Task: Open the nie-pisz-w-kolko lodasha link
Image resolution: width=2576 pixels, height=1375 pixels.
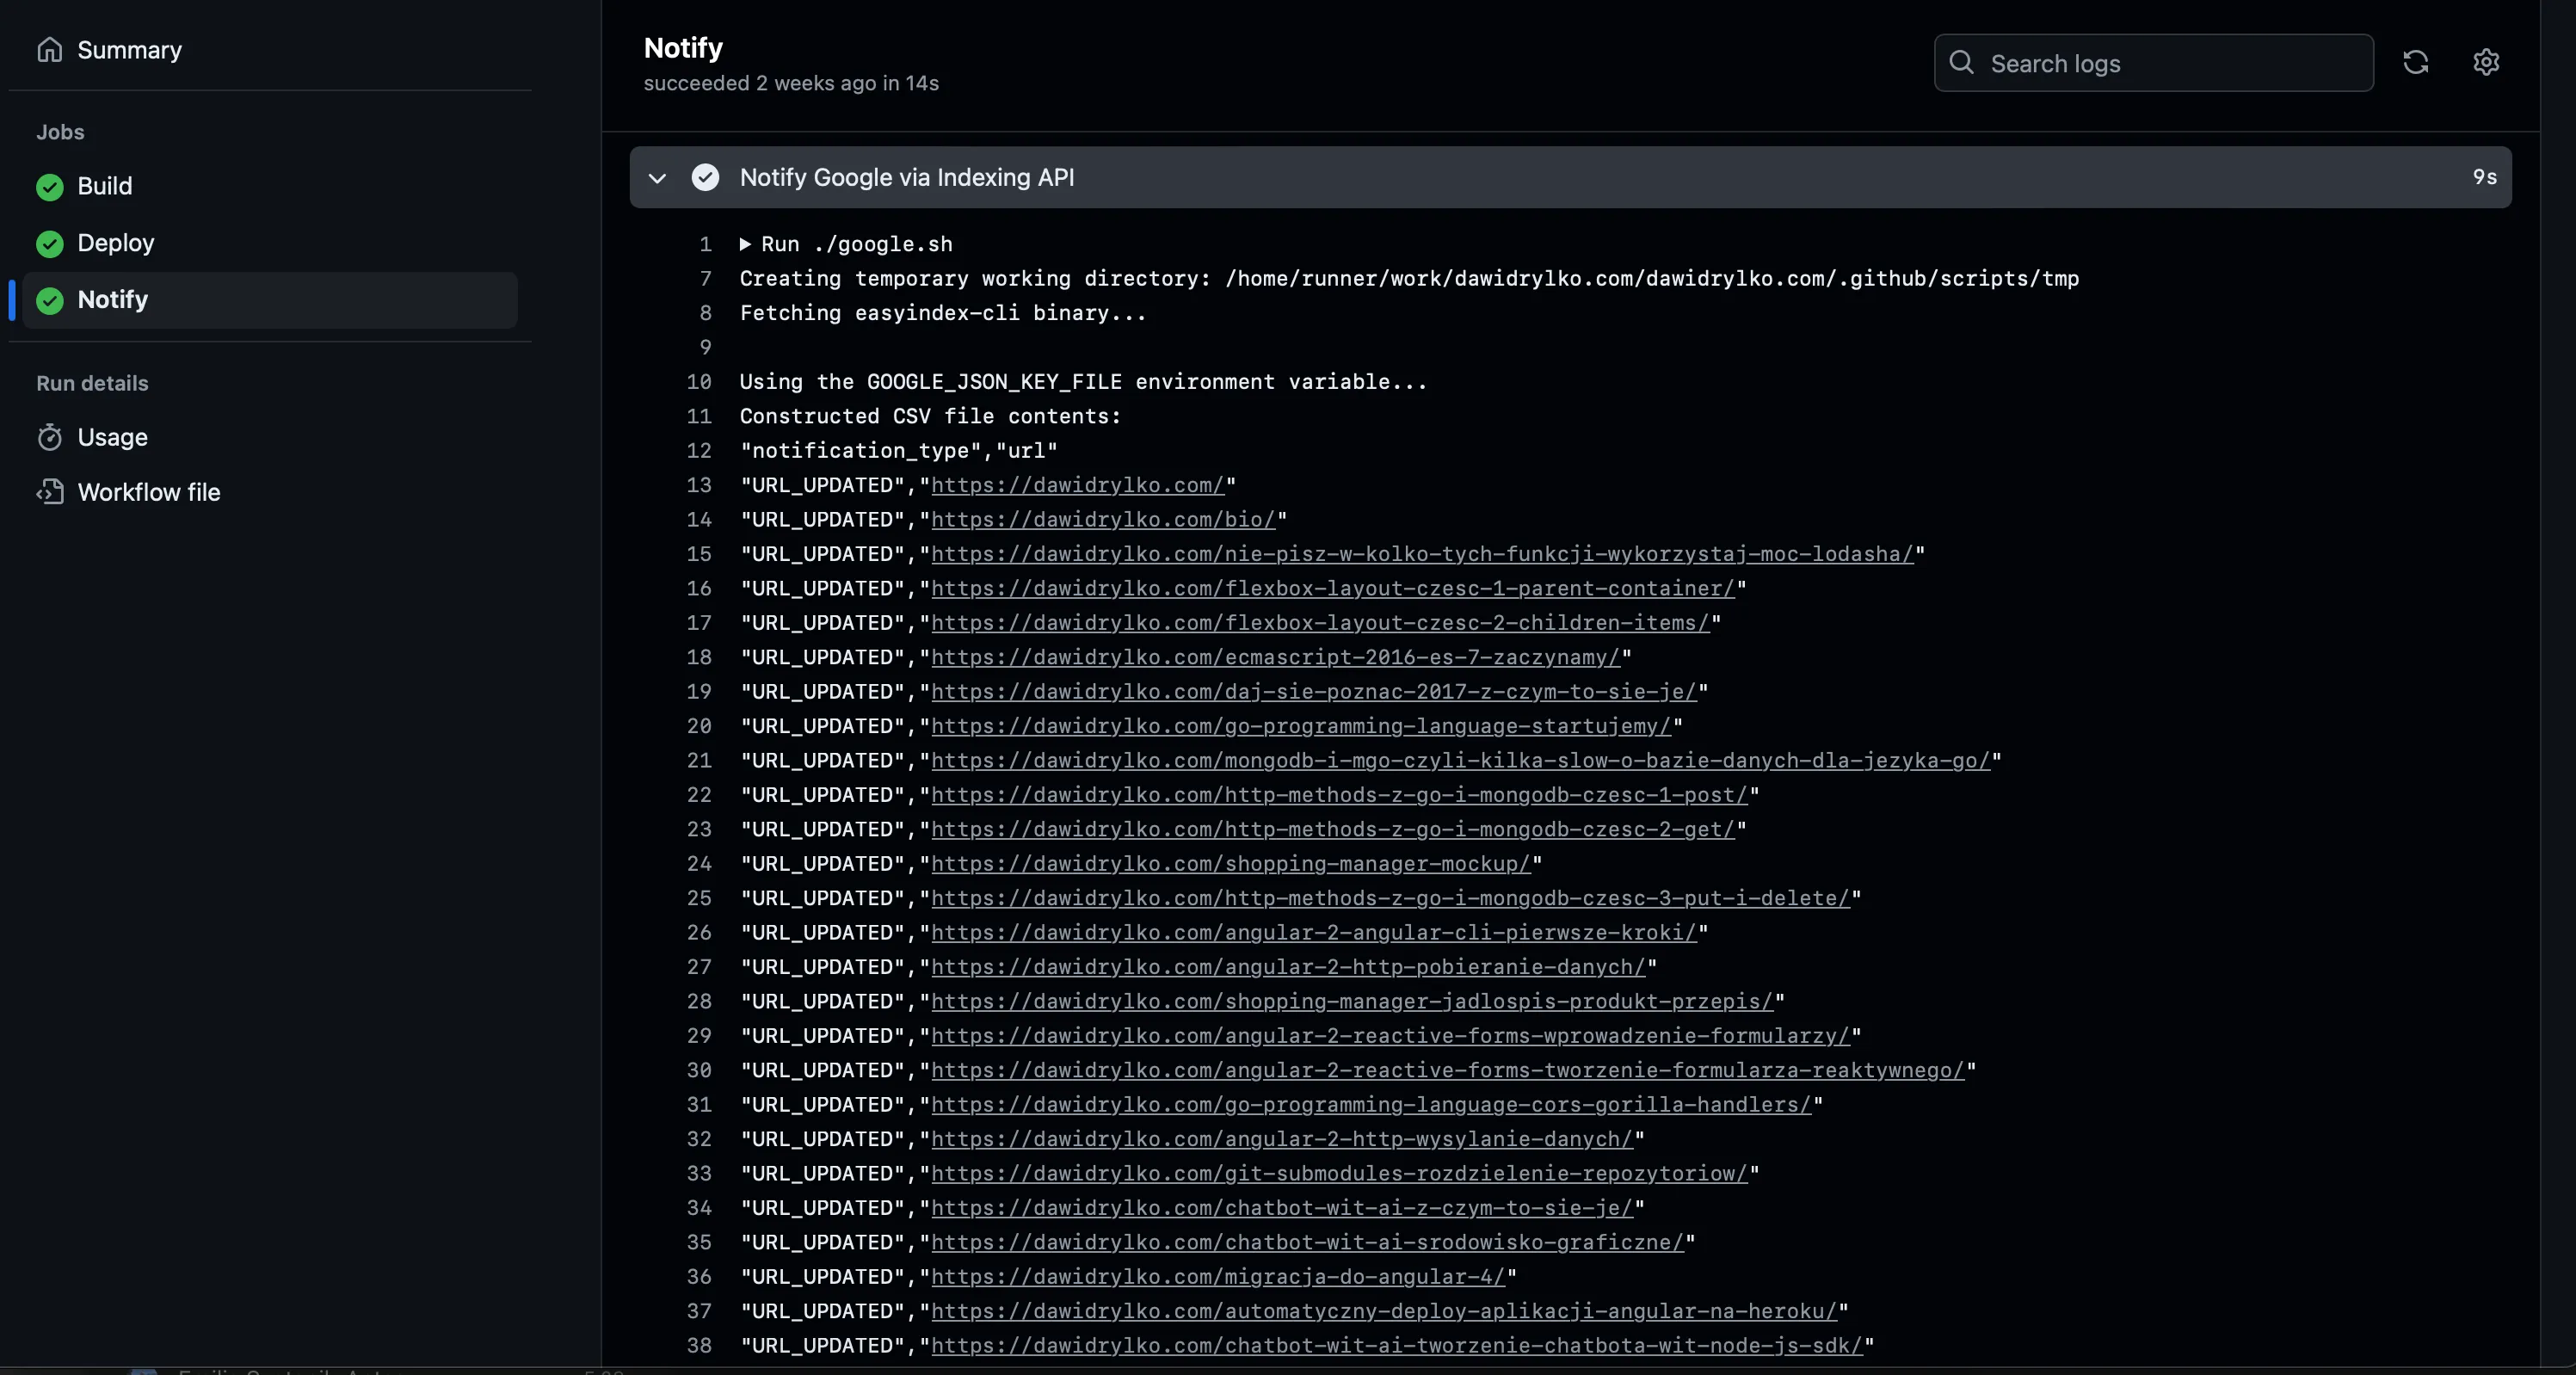Action: tap(1422, 554)
